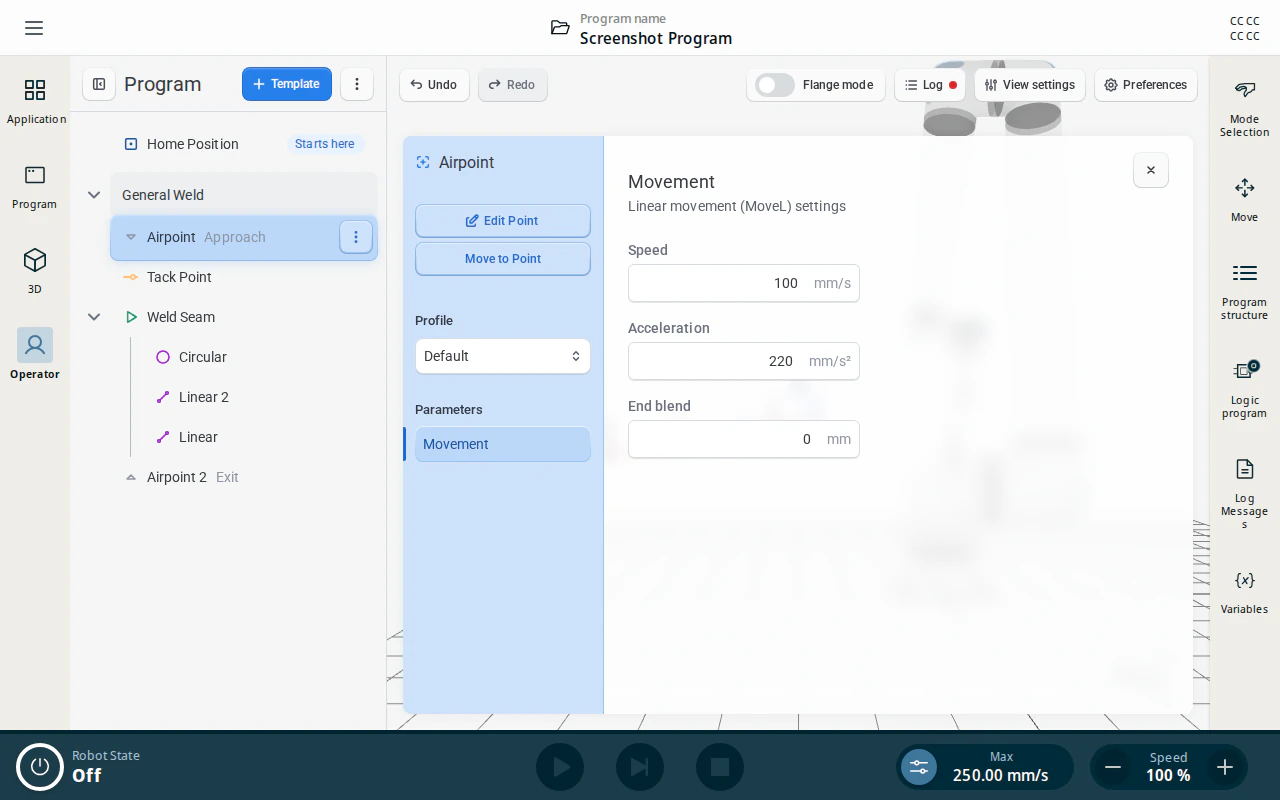Open the max speed limit settings icon
The image size is (1280, 800).
click(919, 767)
